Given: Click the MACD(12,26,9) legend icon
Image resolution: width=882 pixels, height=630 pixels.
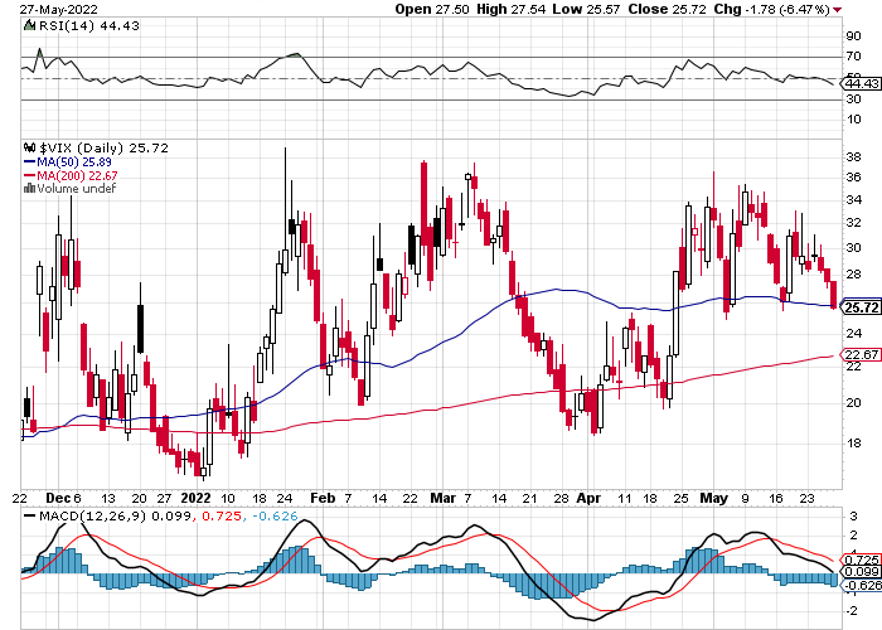Looking at the screenshot, I should pyautogui.click(x=29, y=515).
